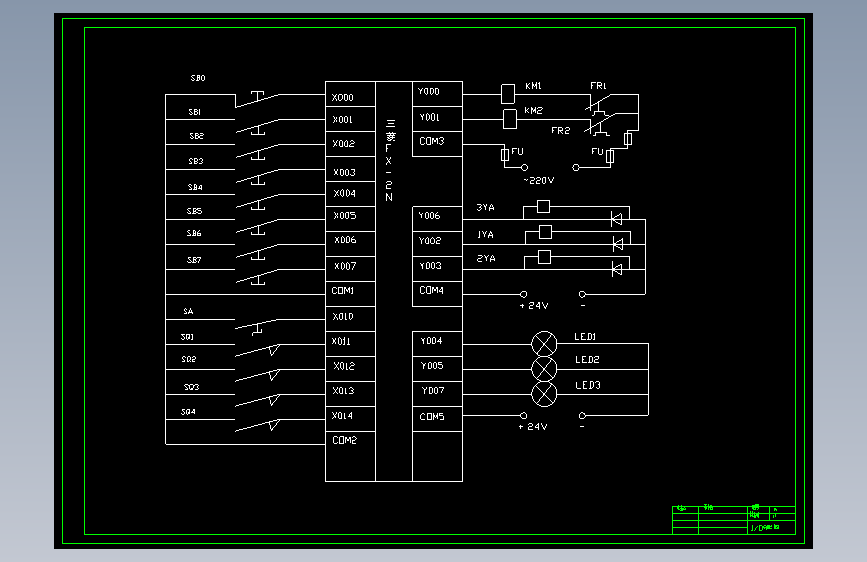Click X002 input terminal label

[x=343, y=144]
